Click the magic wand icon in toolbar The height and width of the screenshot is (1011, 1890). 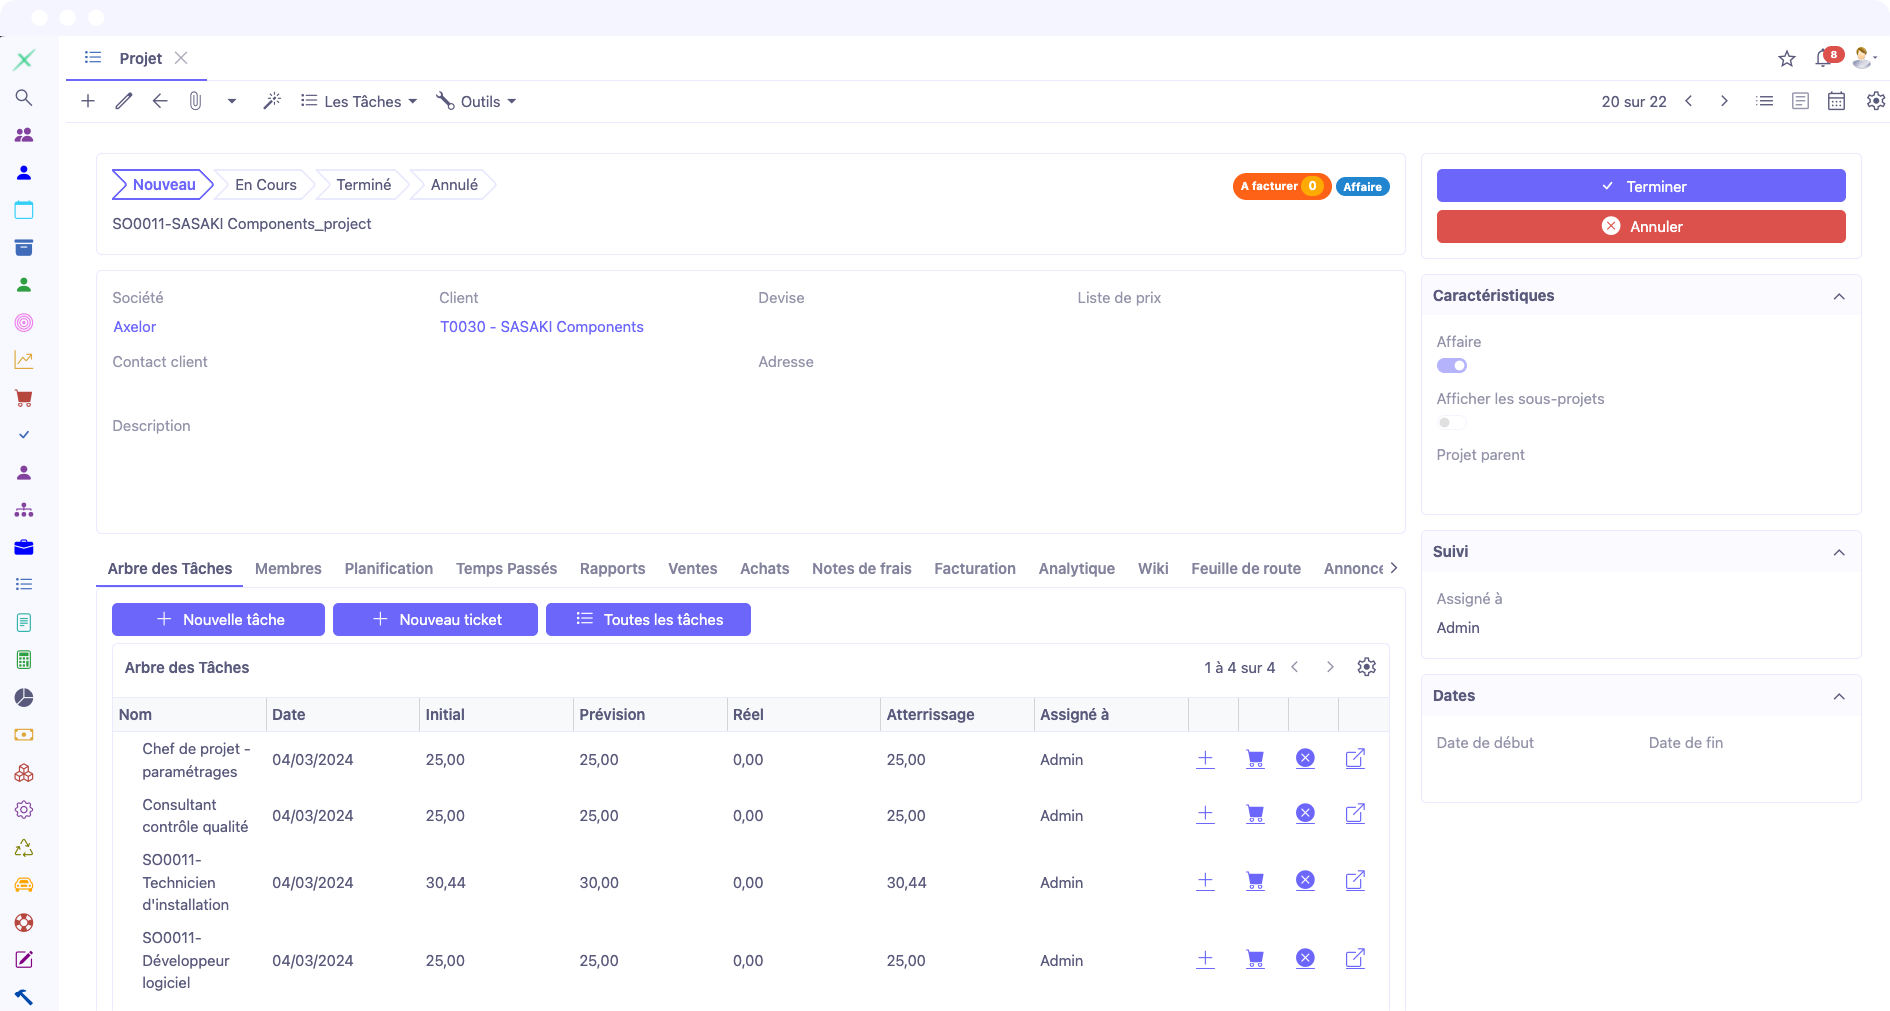(x=272, y=101)
